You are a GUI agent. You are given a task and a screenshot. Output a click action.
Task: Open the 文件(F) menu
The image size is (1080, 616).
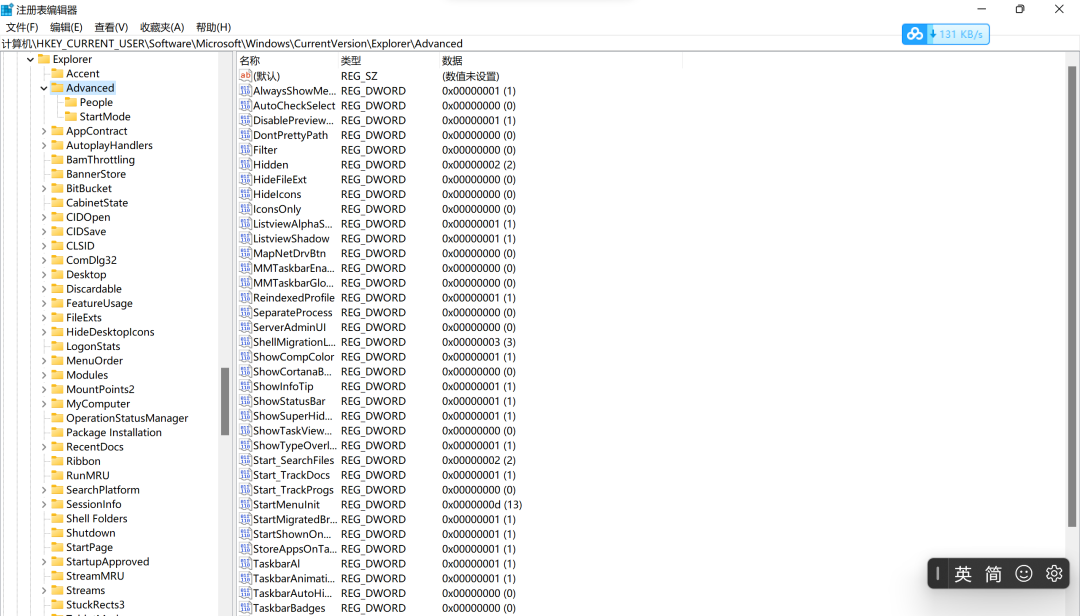click(x=22, y=27)
